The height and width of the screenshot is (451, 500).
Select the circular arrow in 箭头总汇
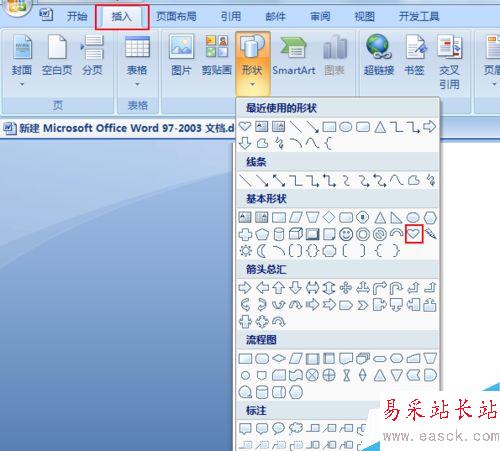(x=279, y=322)
